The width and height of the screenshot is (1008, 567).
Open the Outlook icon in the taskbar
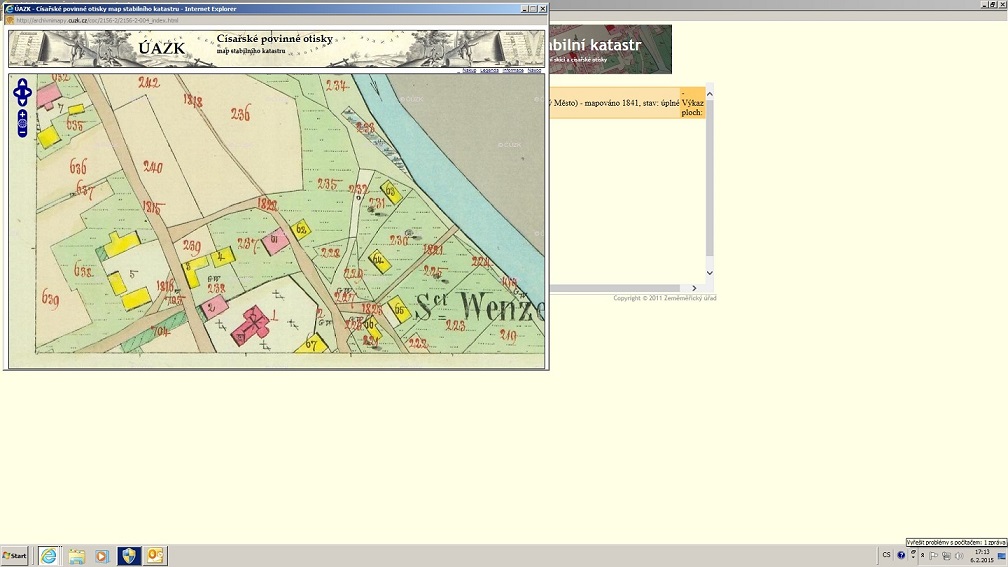click(155, 555)
